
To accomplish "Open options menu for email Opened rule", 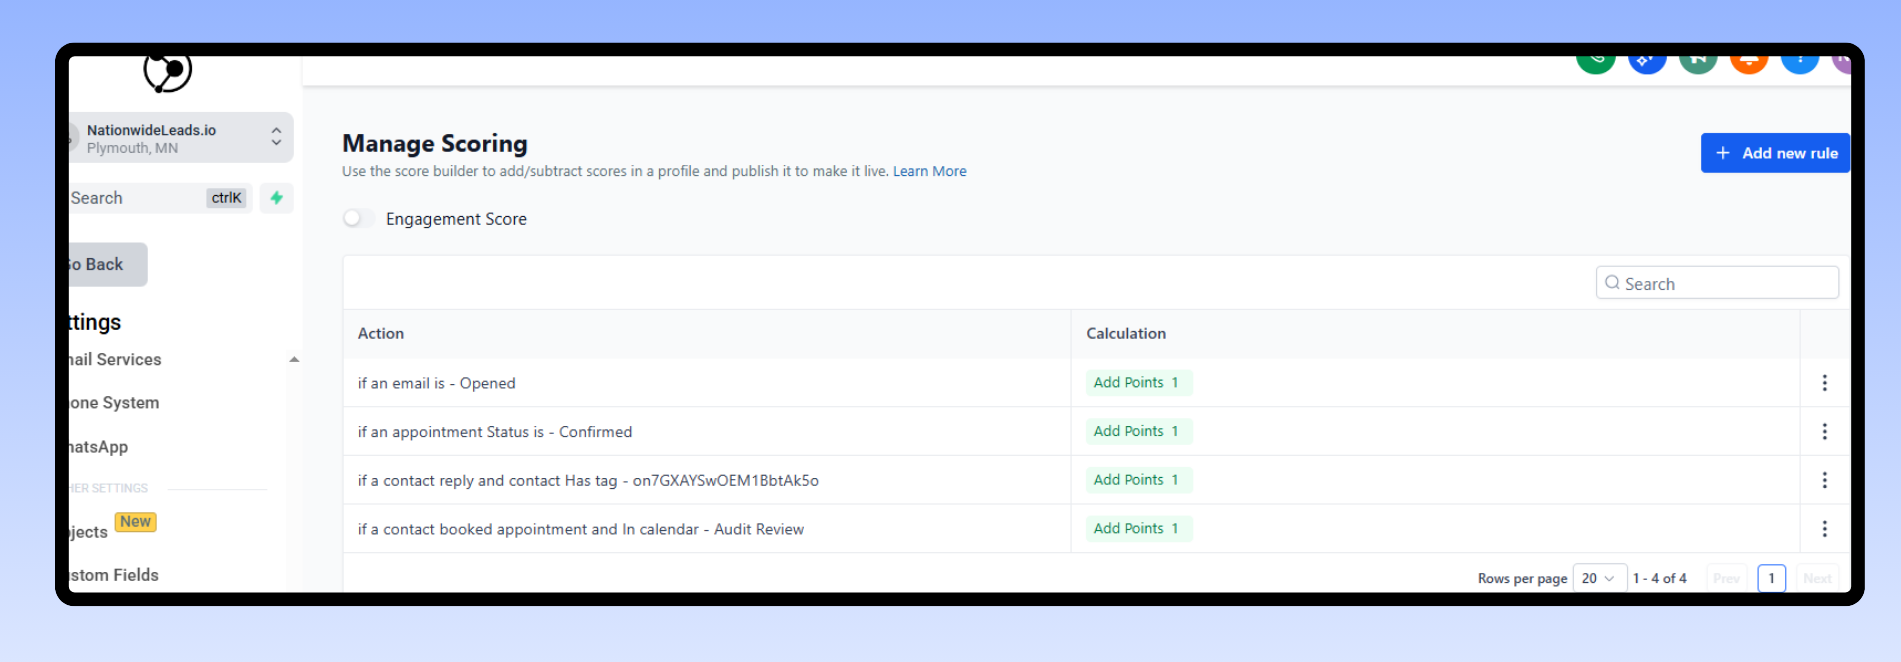I will (x=1824, y=383).
